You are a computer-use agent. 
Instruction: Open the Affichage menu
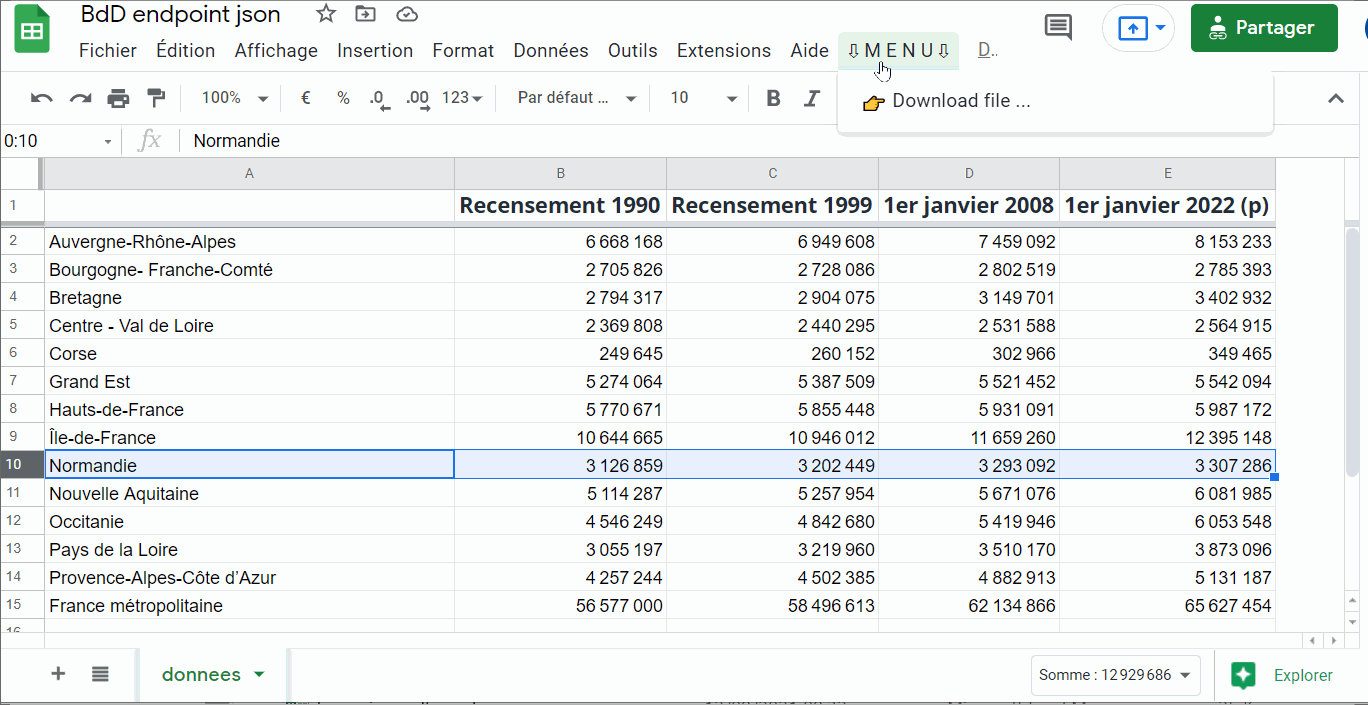tap(276, 50)
